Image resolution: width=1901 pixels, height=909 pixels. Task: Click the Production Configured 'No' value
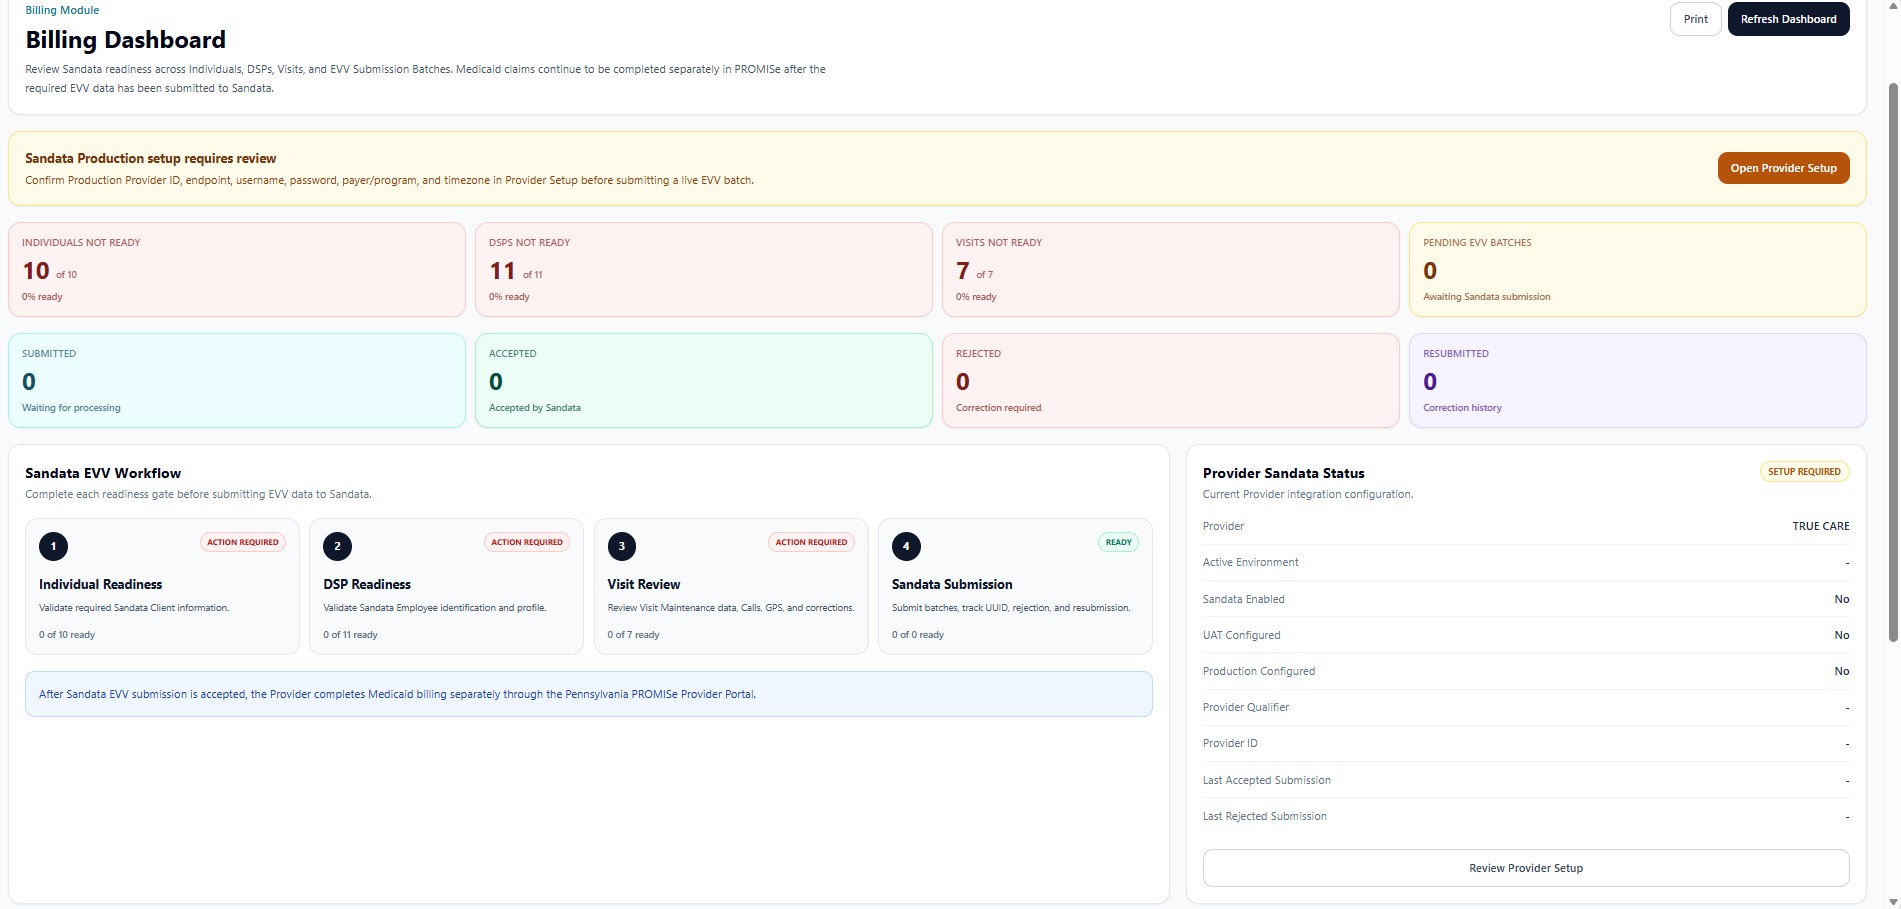[1841, 671]
